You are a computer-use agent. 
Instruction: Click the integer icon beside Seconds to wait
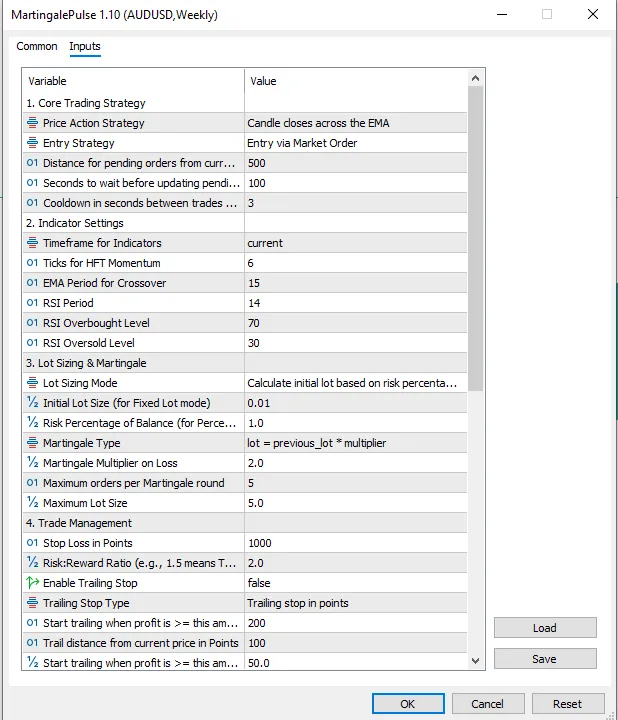coord(32,183)
